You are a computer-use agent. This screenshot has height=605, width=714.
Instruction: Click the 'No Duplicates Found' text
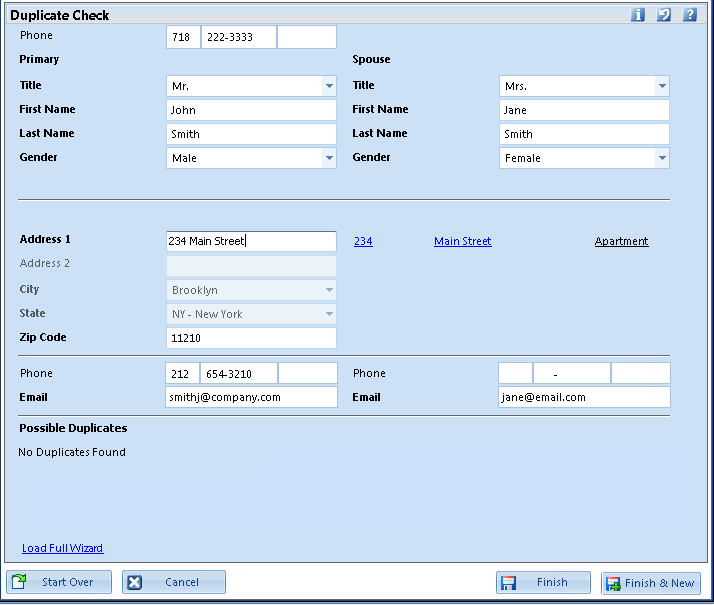[72, 452]
